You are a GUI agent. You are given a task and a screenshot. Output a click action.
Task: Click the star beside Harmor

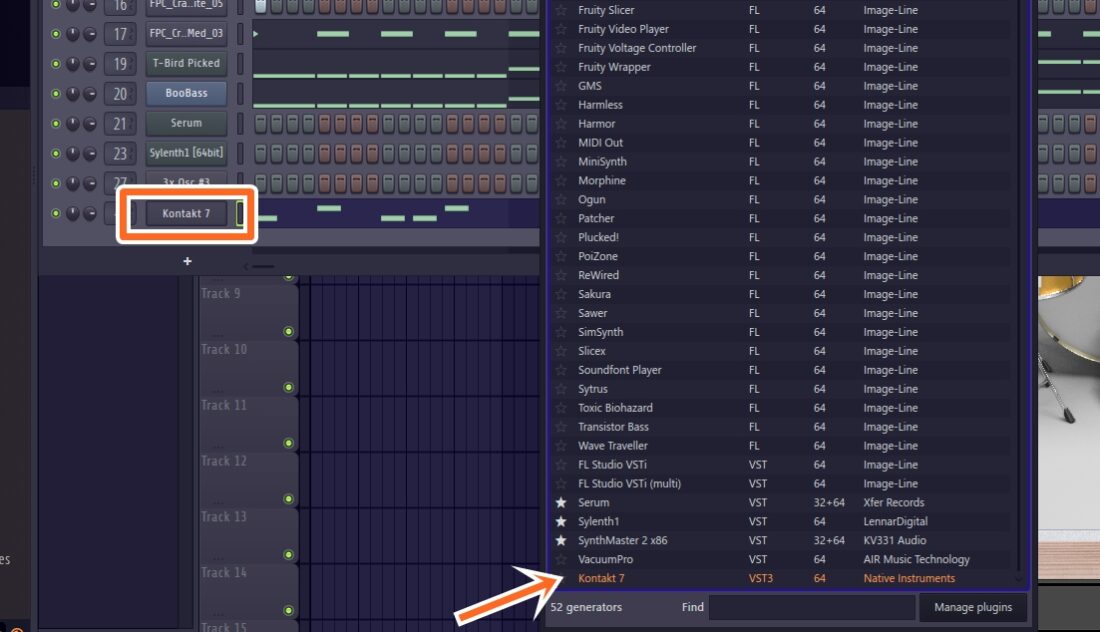[x=561, y=124]
